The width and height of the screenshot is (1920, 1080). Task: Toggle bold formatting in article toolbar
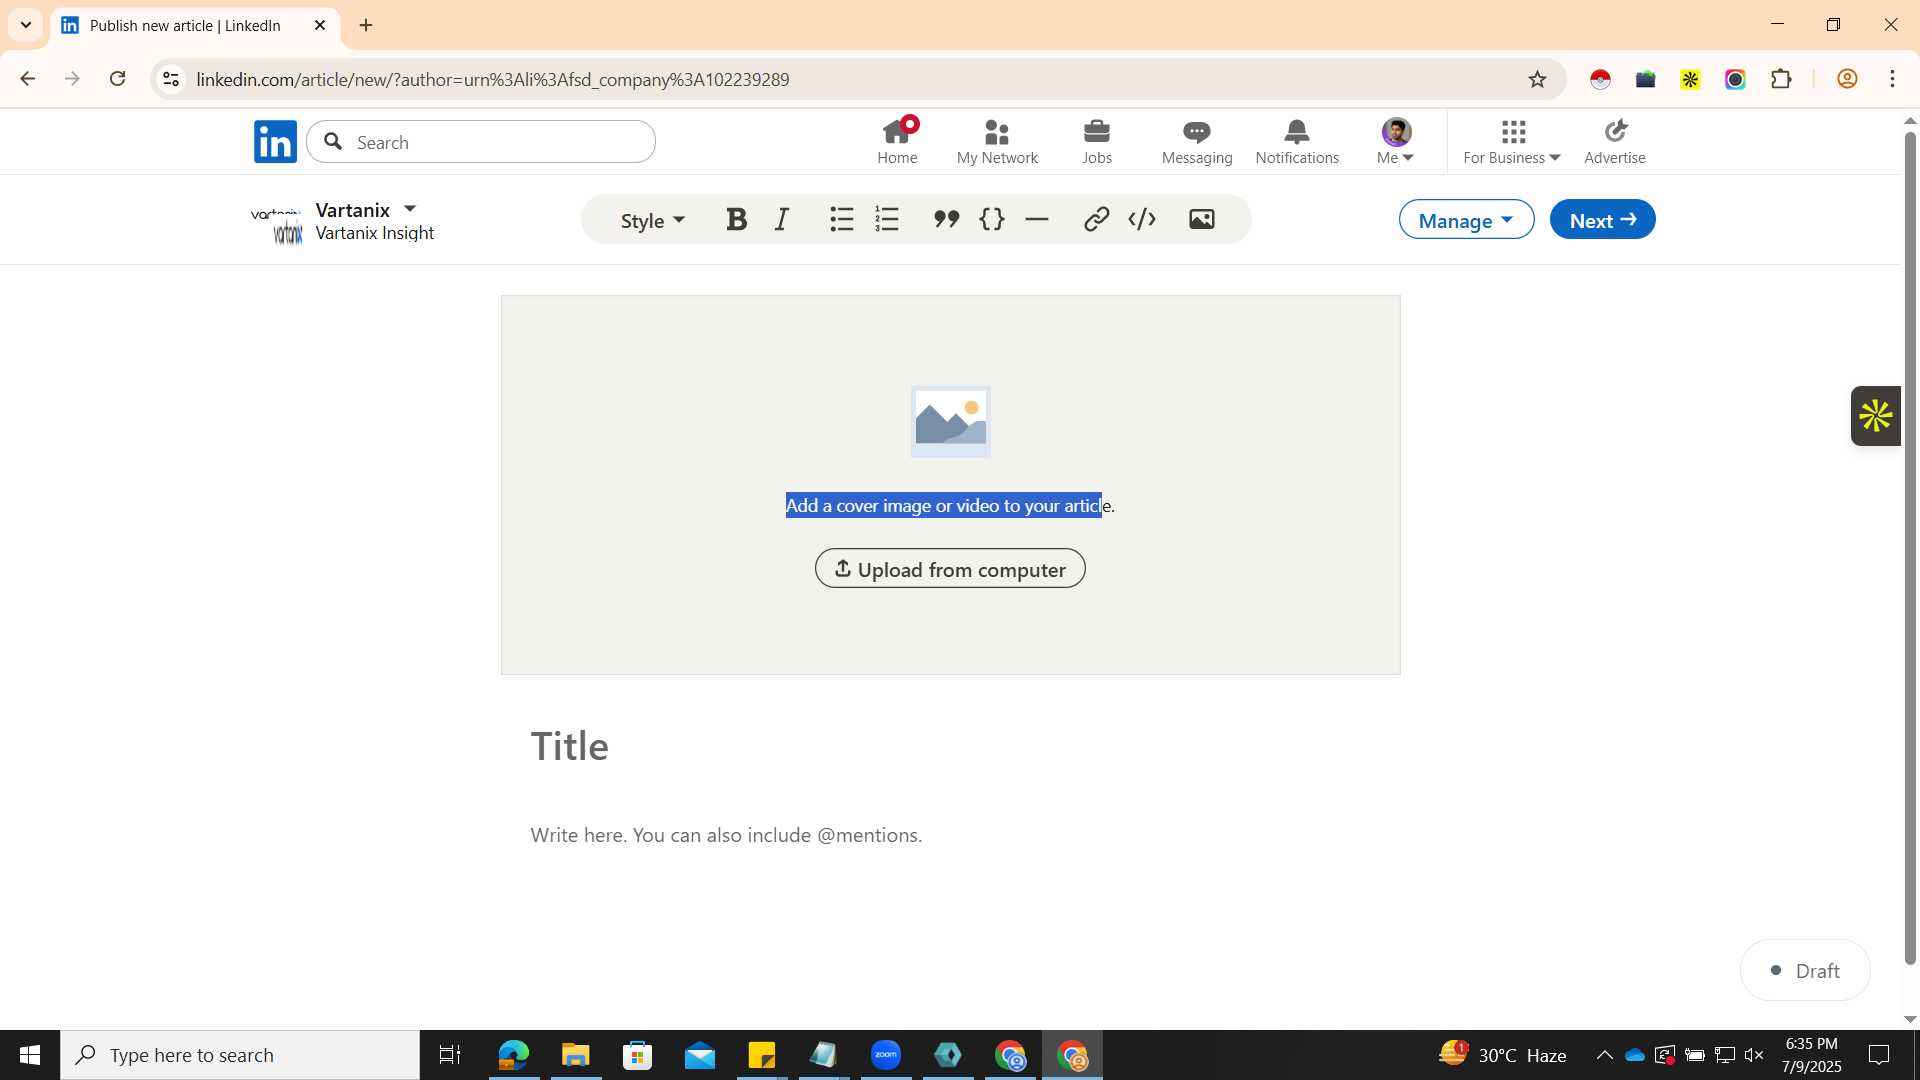[x=737, y=220]
